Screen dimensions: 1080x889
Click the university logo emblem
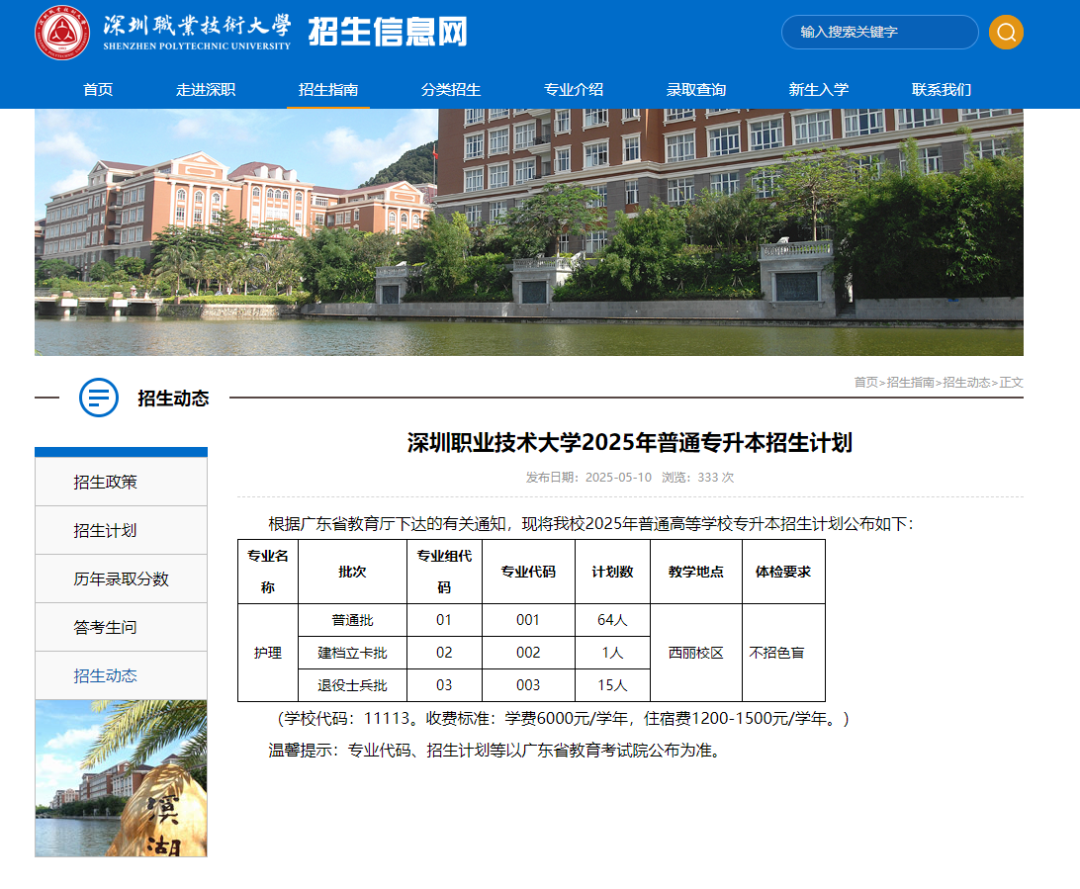[62, 33]
